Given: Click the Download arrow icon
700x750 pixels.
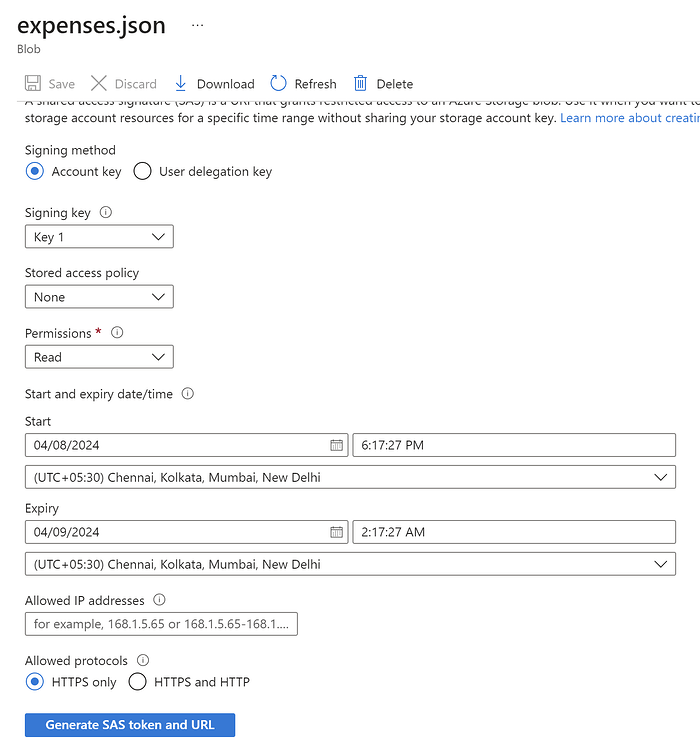Looking at the screenshot, I should (x=180, y=83).
